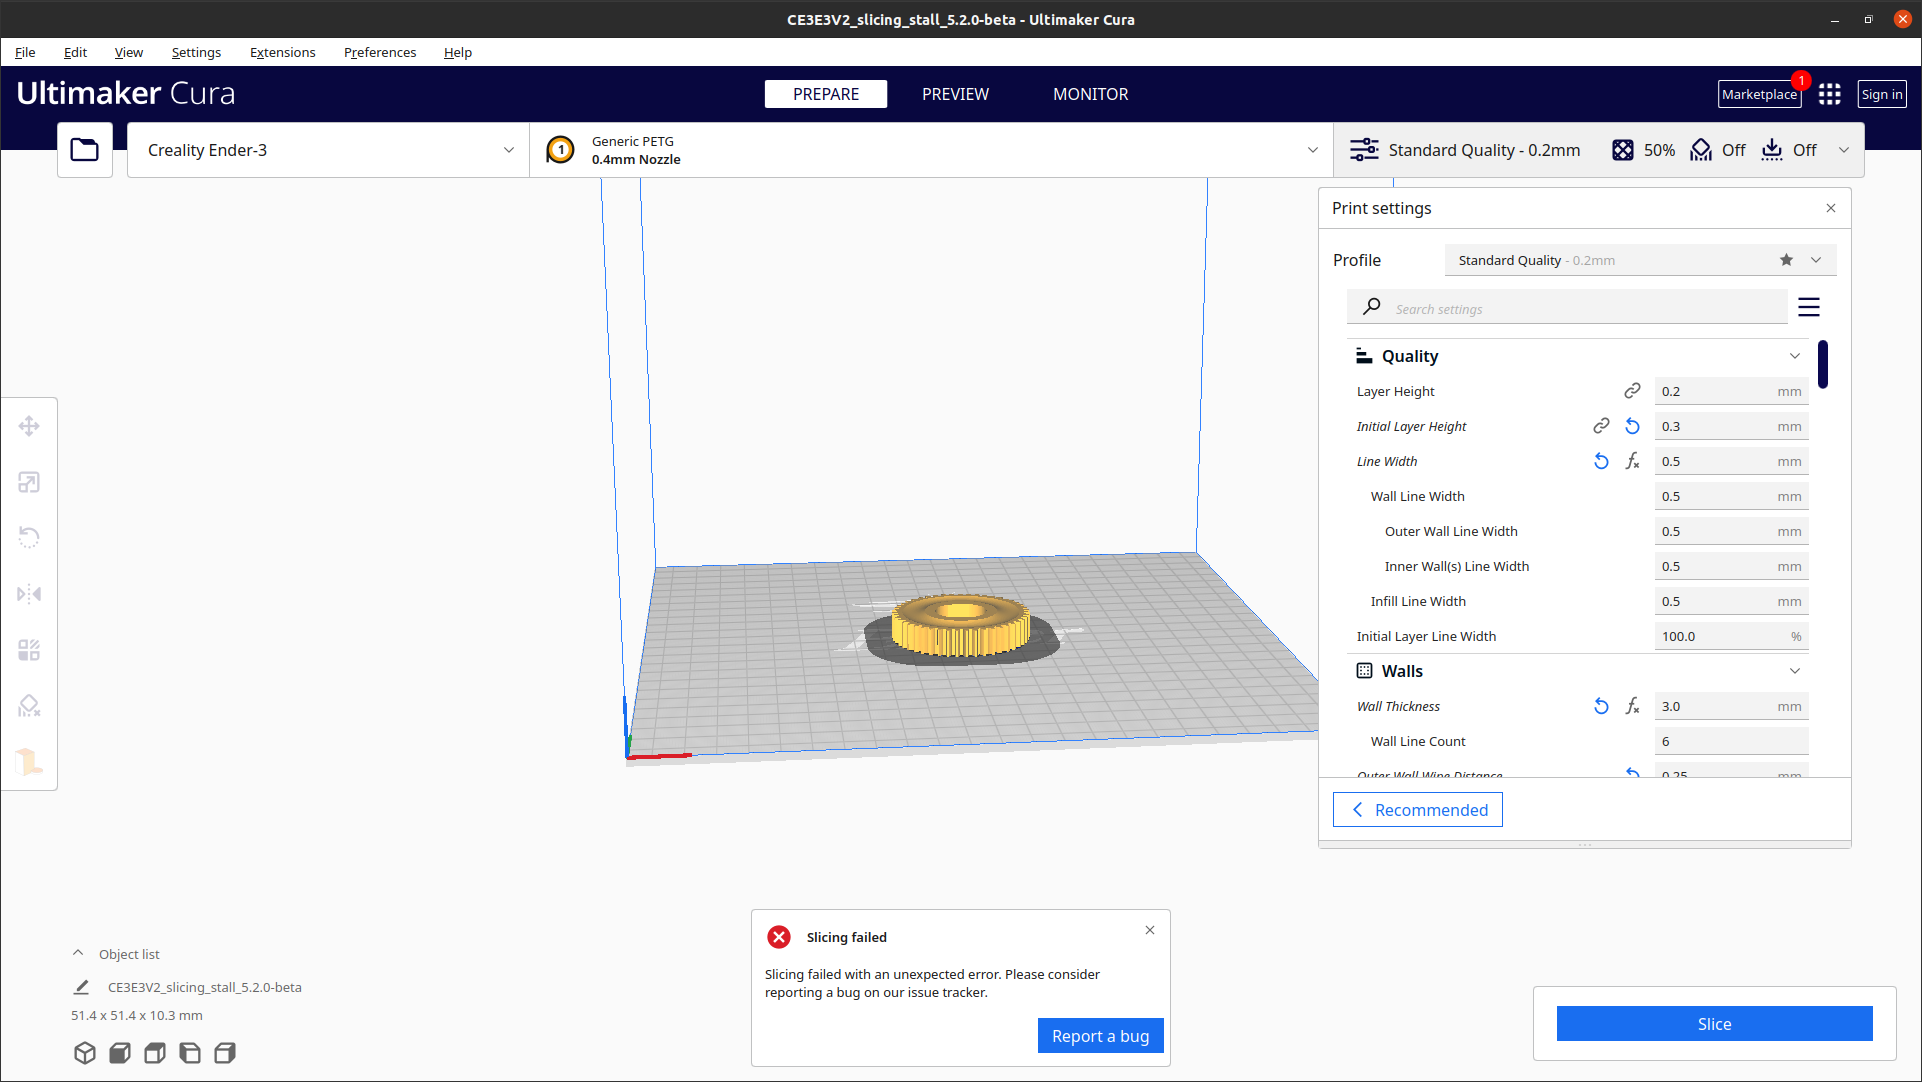The image size is (1922, 1082).
Task: Switch to the MONITOR tab
Action: coord(1090,94)
